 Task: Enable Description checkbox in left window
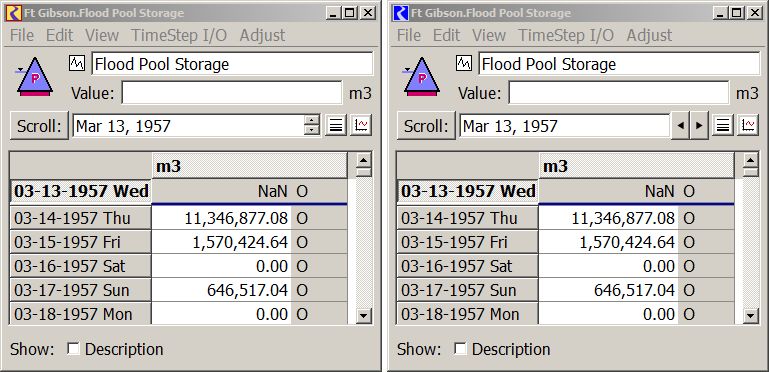point(74,349)
